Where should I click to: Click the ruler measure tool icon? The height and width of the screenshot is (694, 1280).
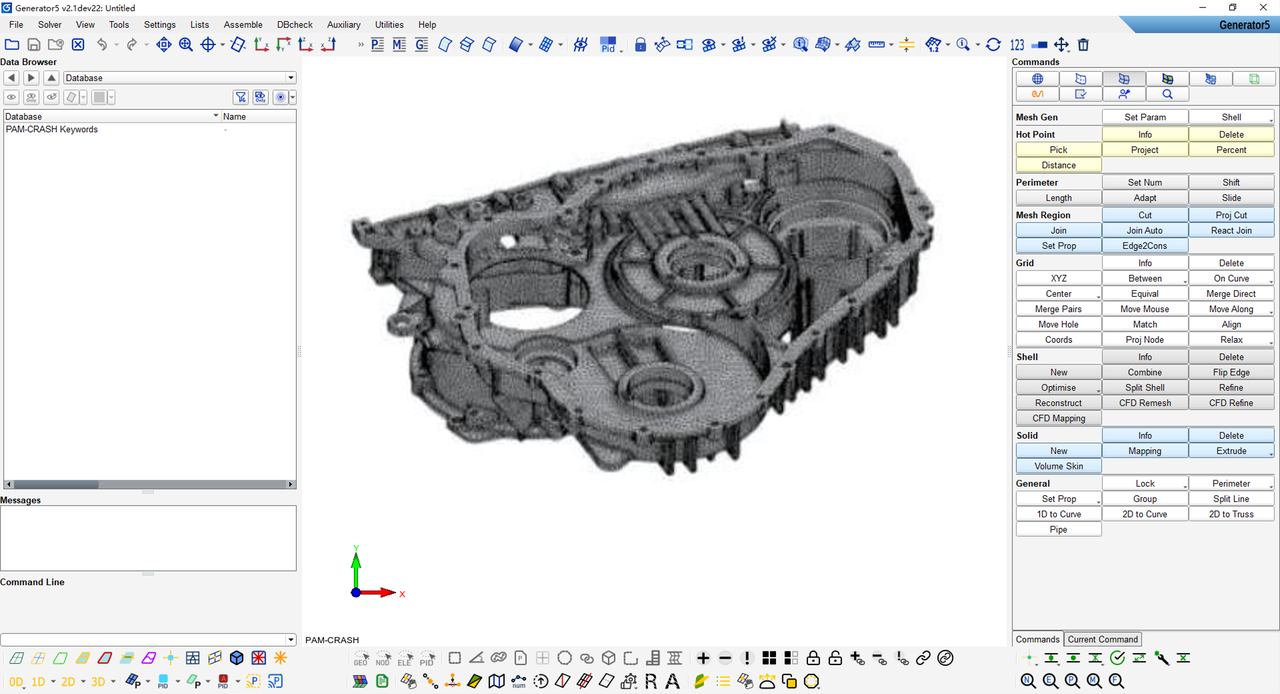(879, 44)
